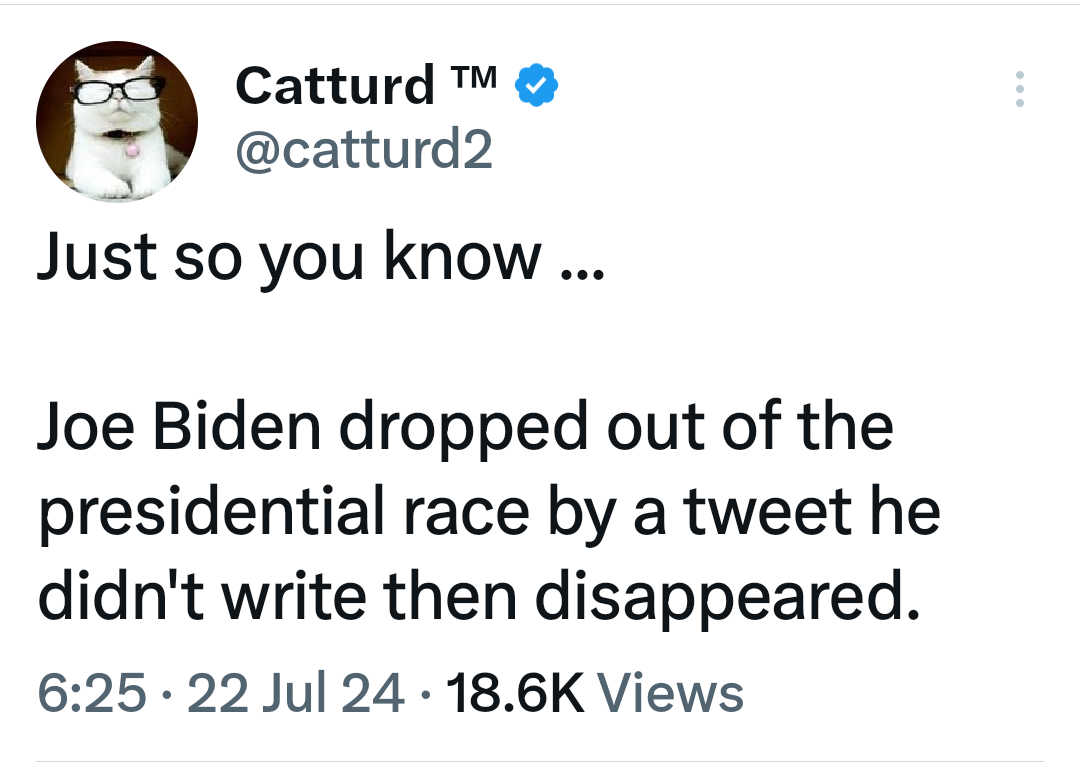Open the Catturd display name link
1080x764 pixels.
(335, 87)
